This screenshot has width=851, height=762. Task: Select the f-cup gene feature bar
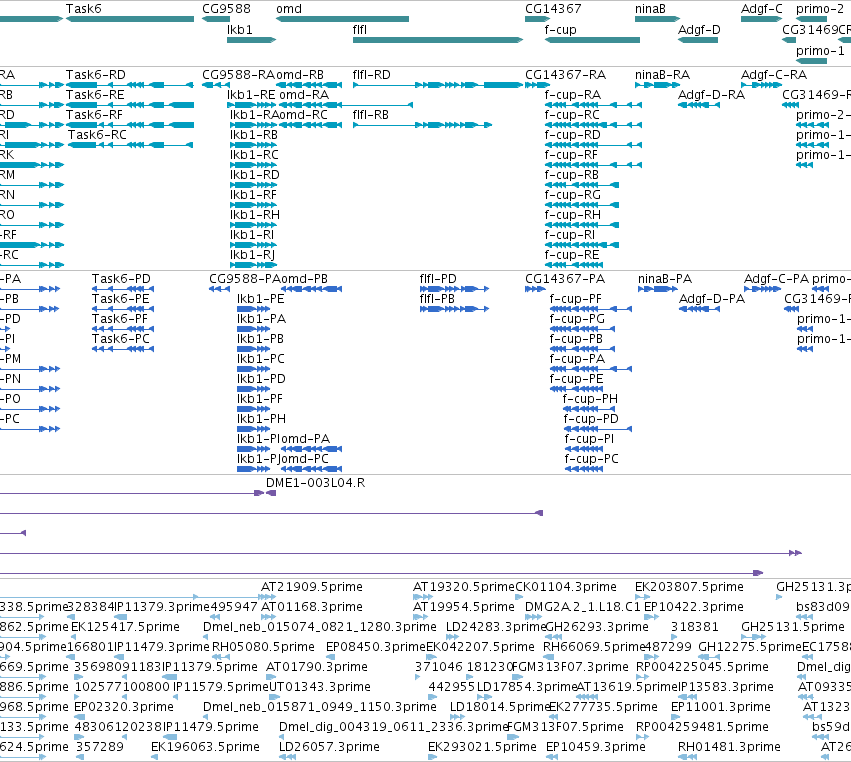592,40
